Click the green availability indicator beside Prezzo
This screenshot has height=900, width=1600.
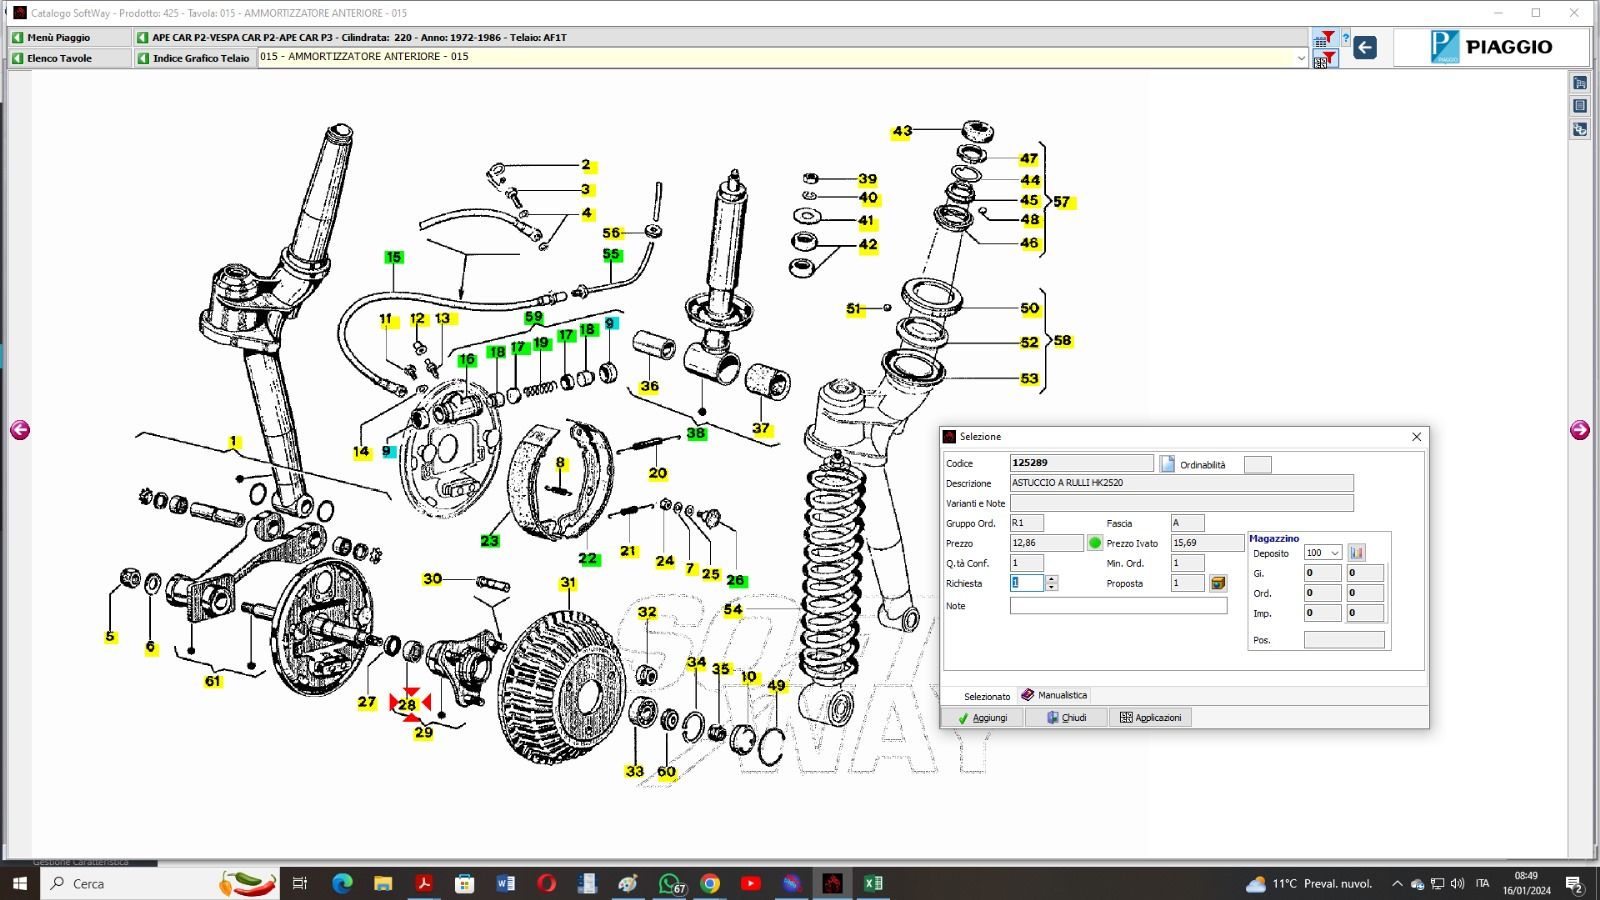pyautogui.click(x=1095, y=543)
